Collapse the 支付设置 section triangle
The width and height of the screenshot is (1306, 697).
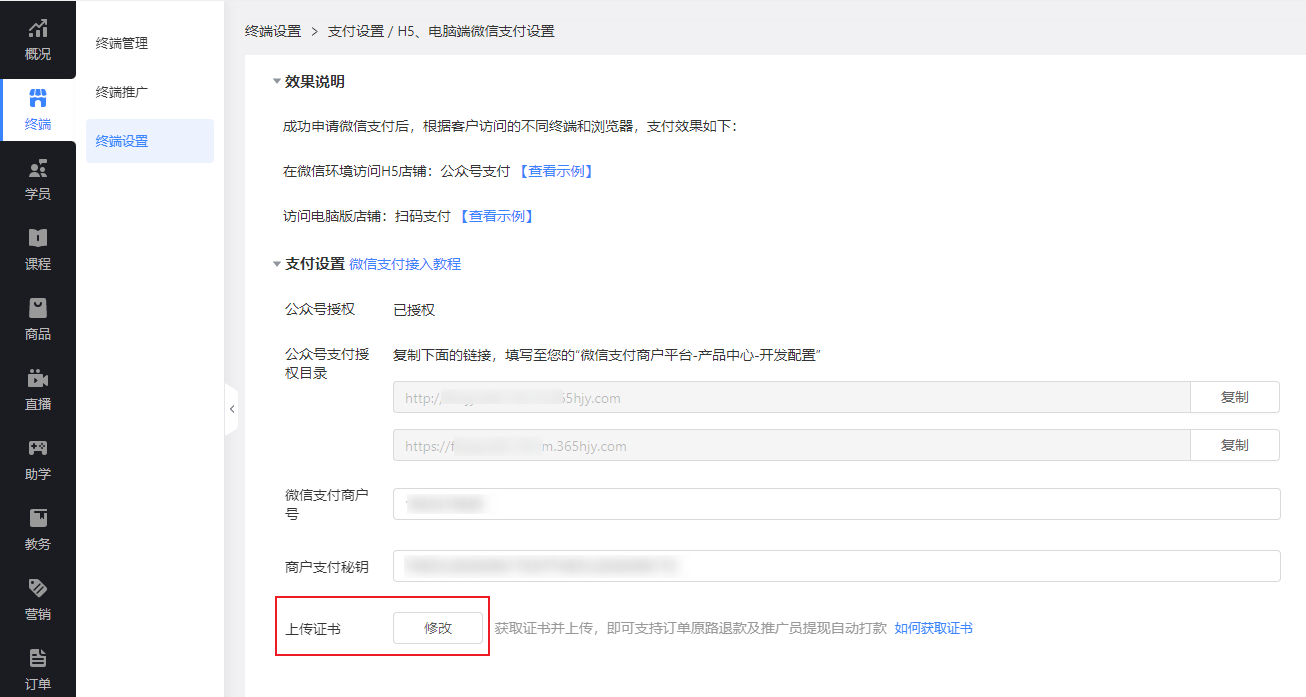pyautogui.click(x=277, y=264)
